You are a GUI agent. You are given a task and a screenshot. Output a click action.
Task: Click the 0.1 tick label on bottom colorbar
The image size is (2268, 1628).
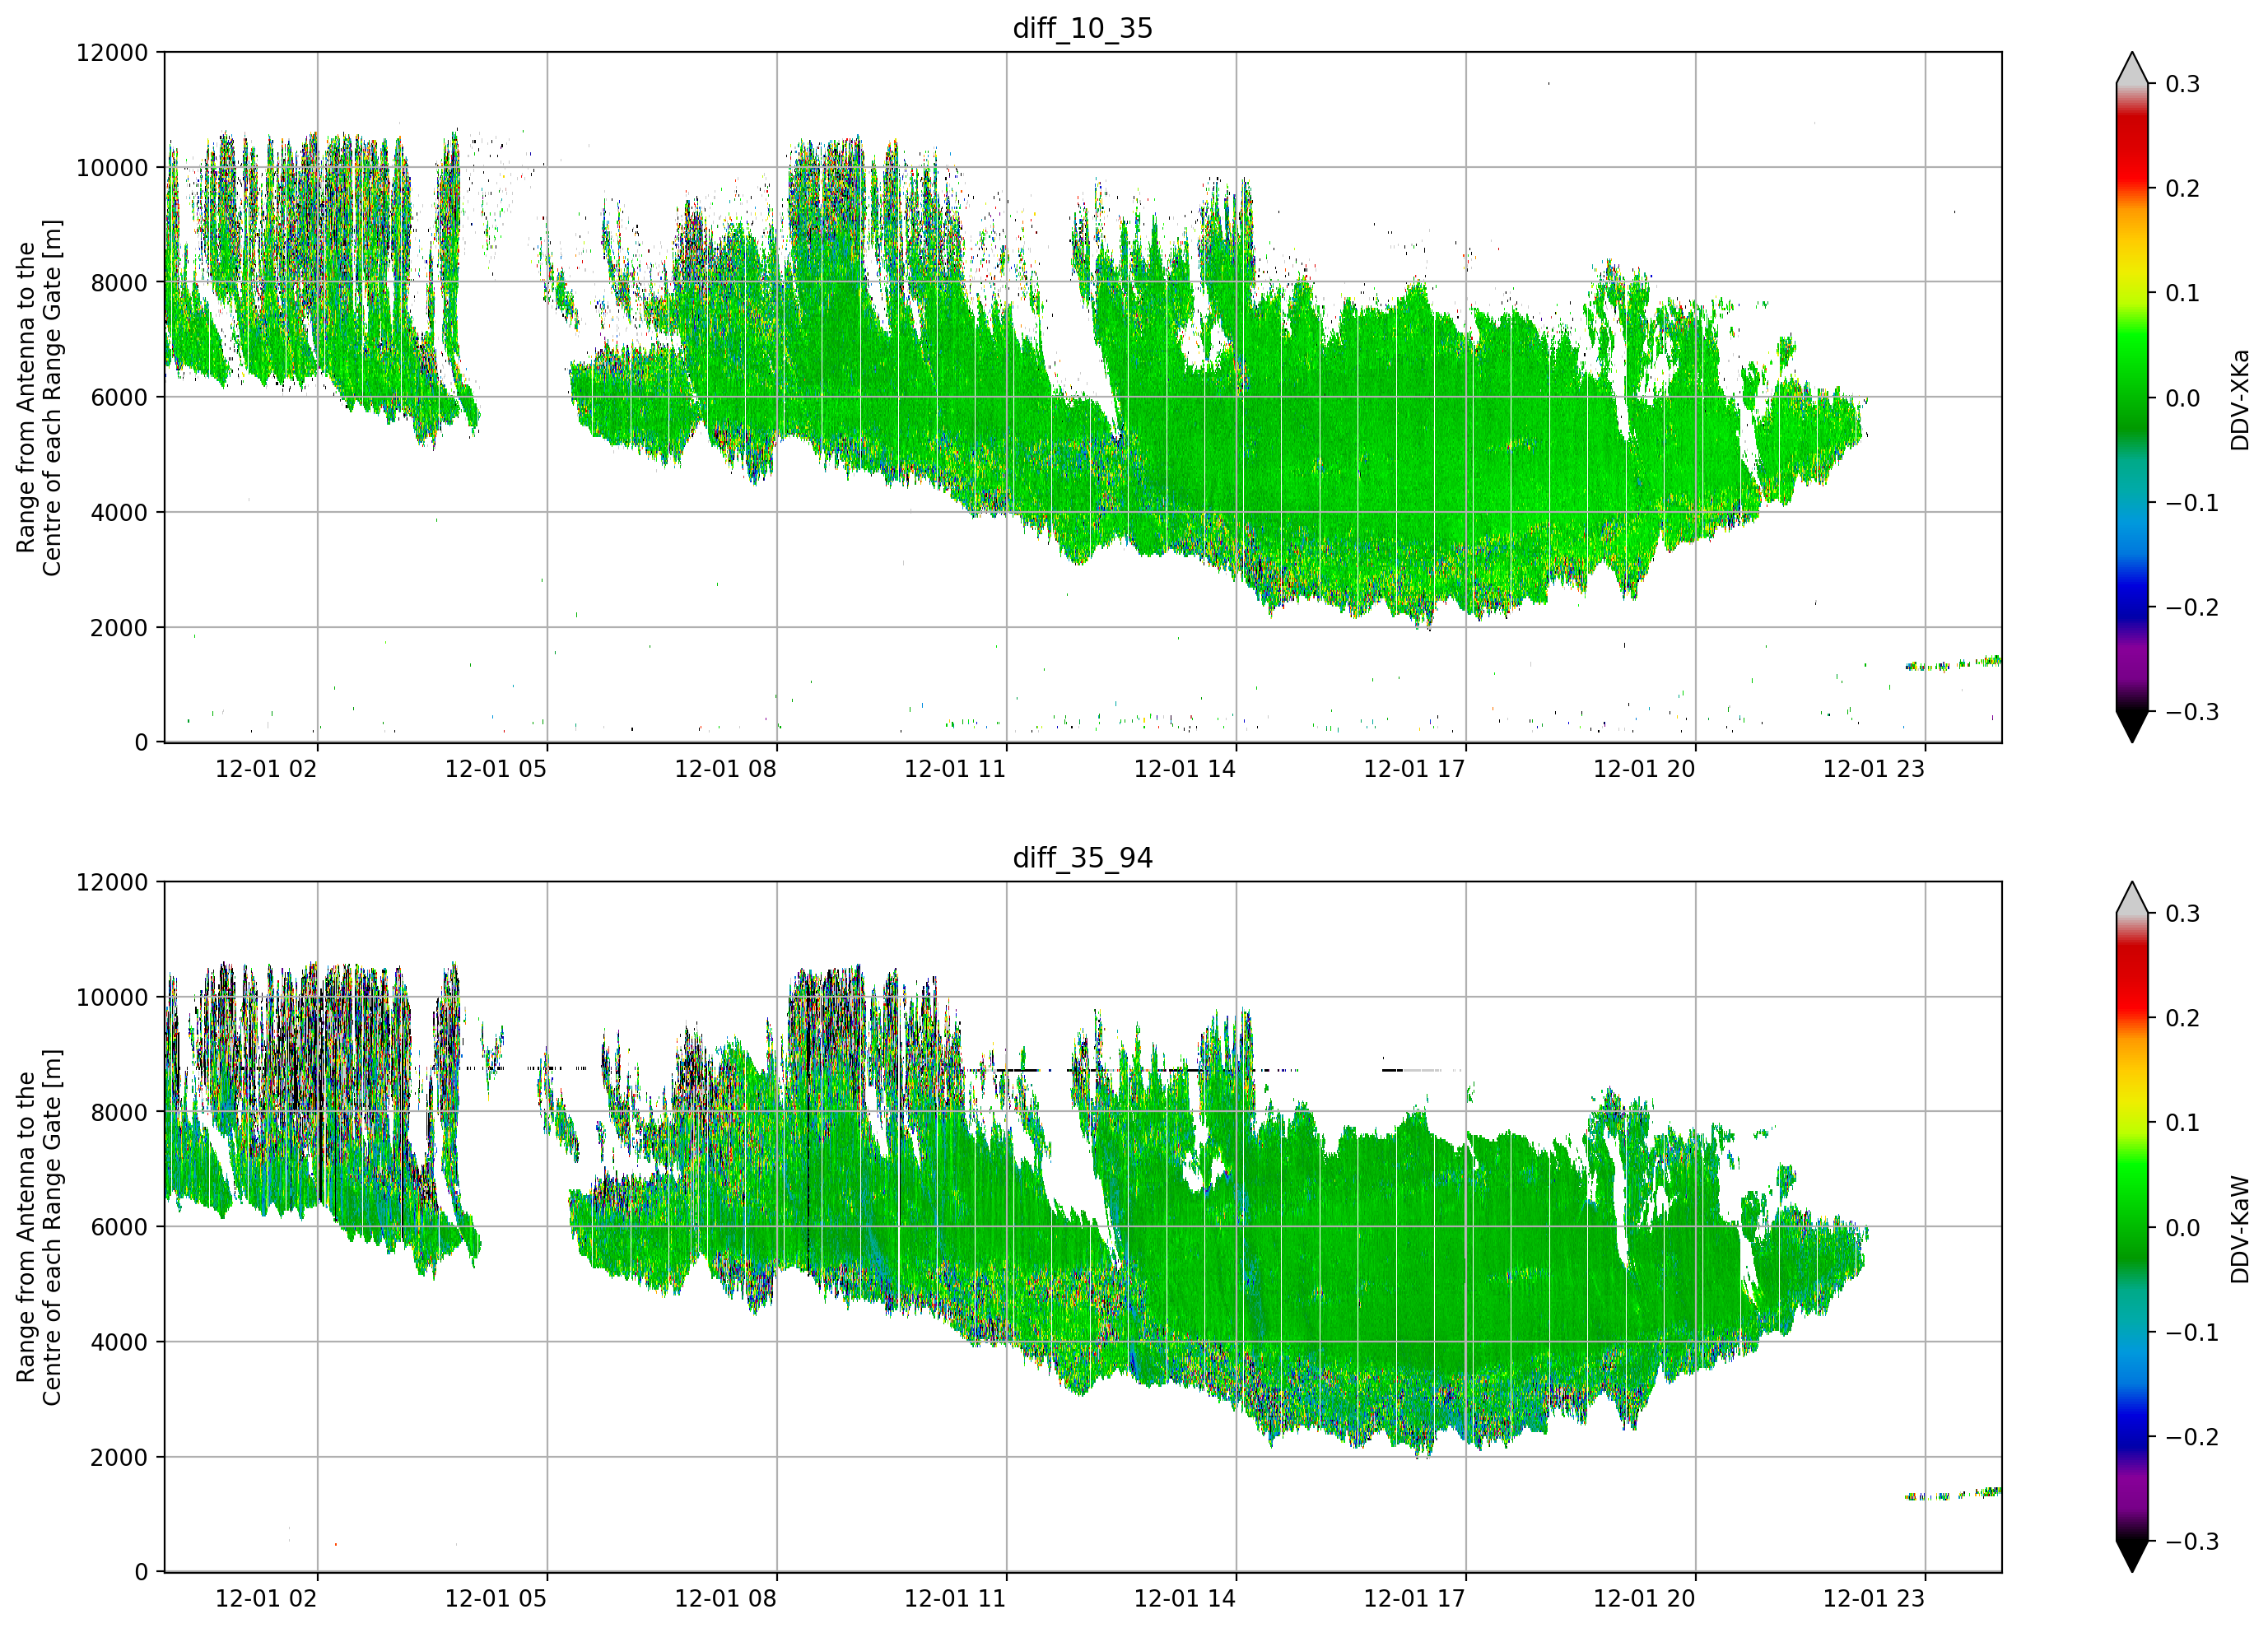pos(2183,1123)
